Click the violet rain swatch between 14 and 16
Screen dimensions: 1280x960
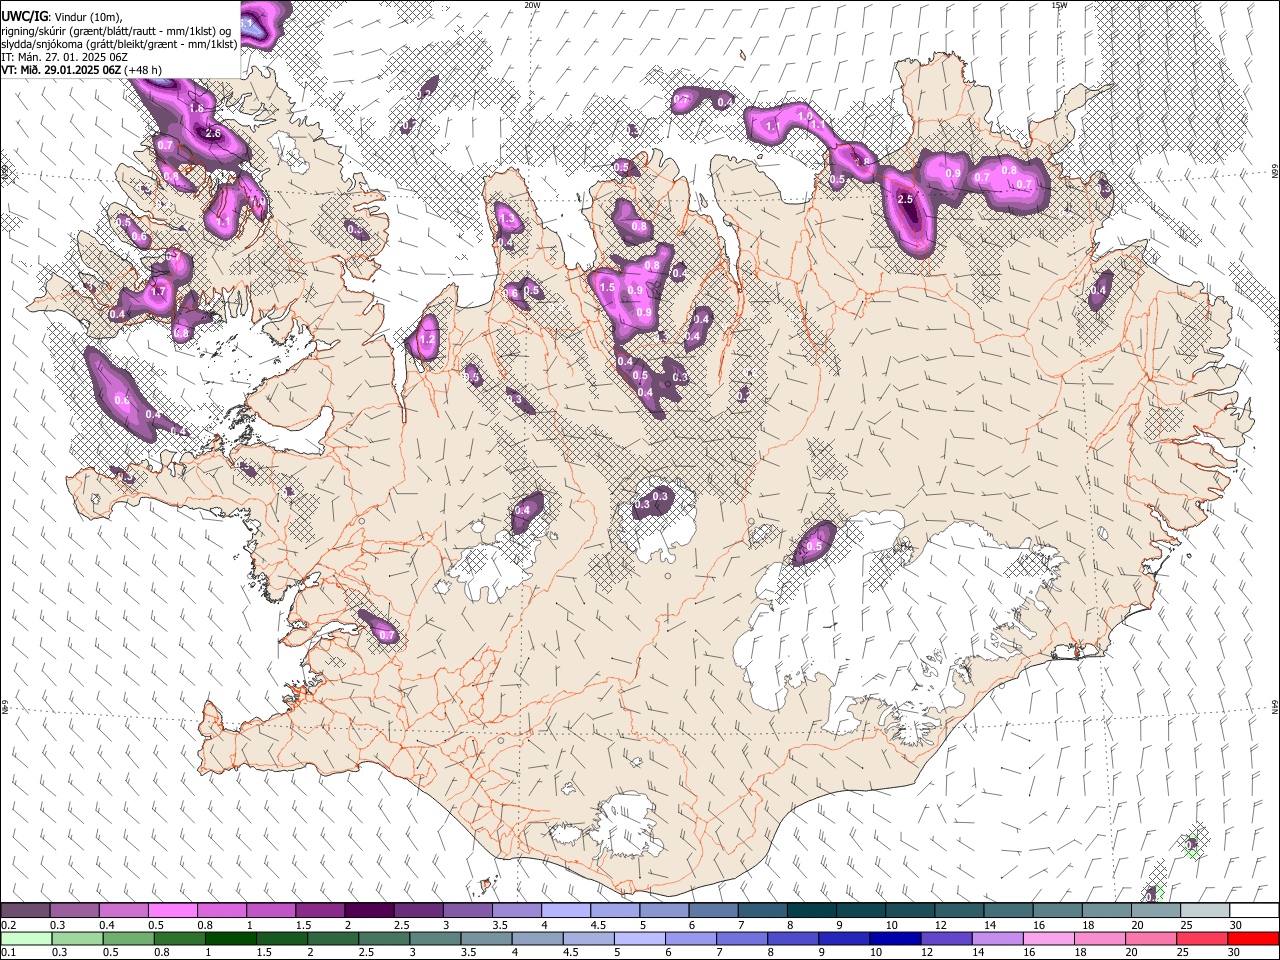pyautogui.click(x=998, y=939)
